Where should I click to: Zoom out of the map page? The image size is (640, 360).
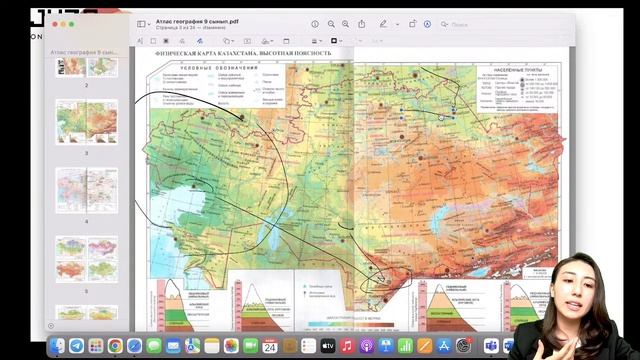[x=331, y=24]
